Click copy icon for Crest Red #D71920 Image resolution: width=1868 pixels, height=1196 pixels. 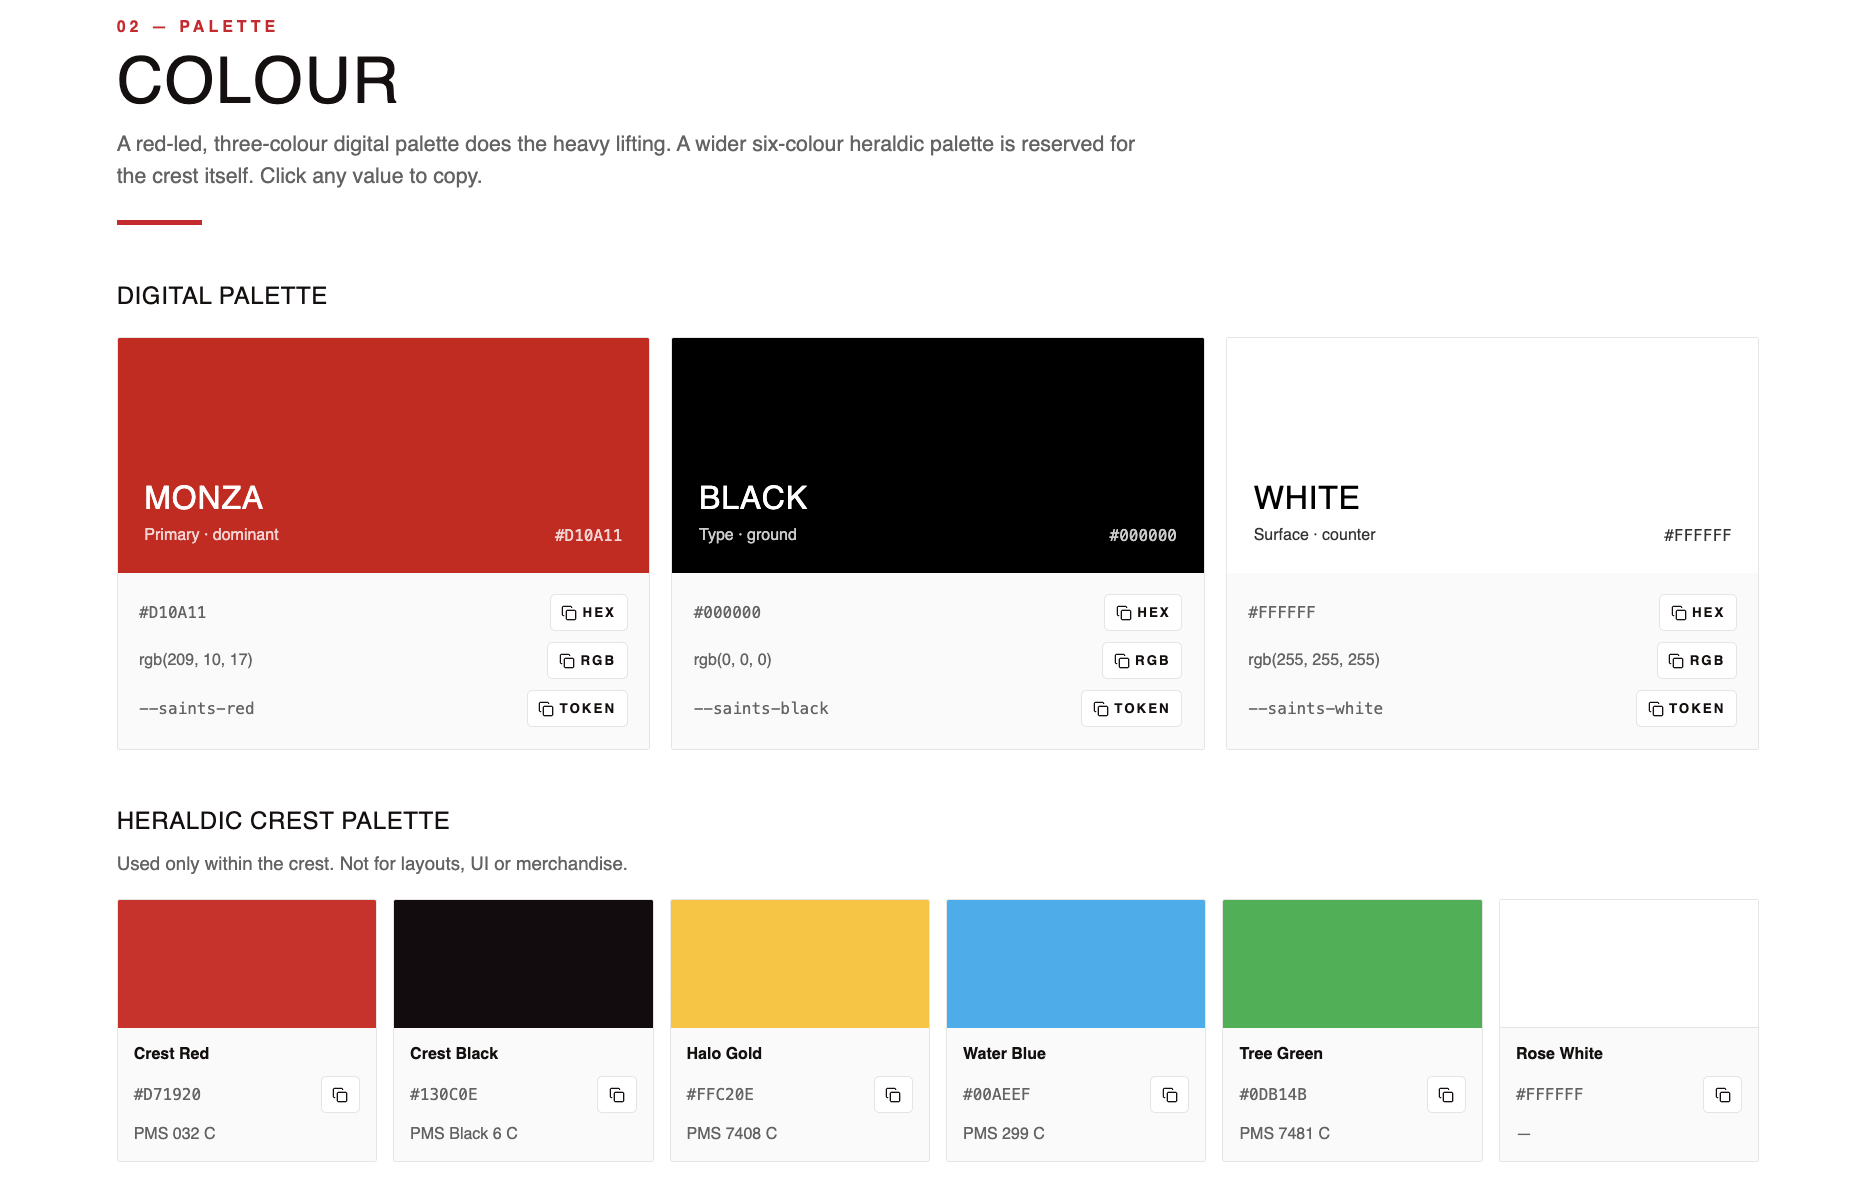tap(340, 1095)
